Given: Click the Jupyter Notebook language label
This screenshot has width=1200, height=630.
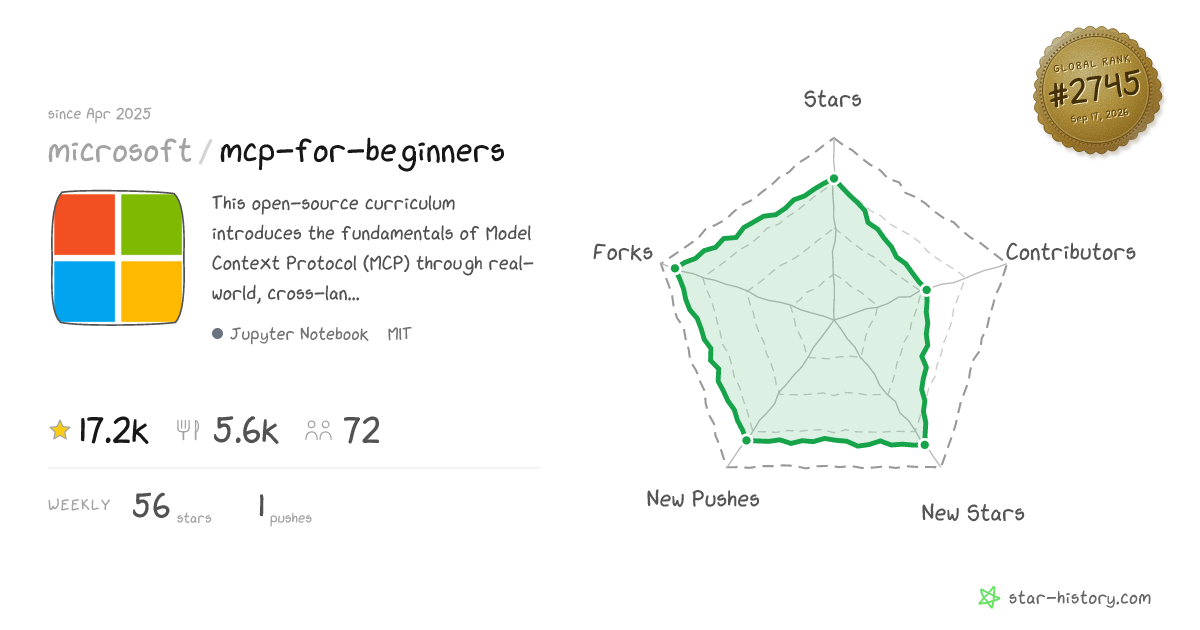Looking at the screenshot, I should pos(299,334).
